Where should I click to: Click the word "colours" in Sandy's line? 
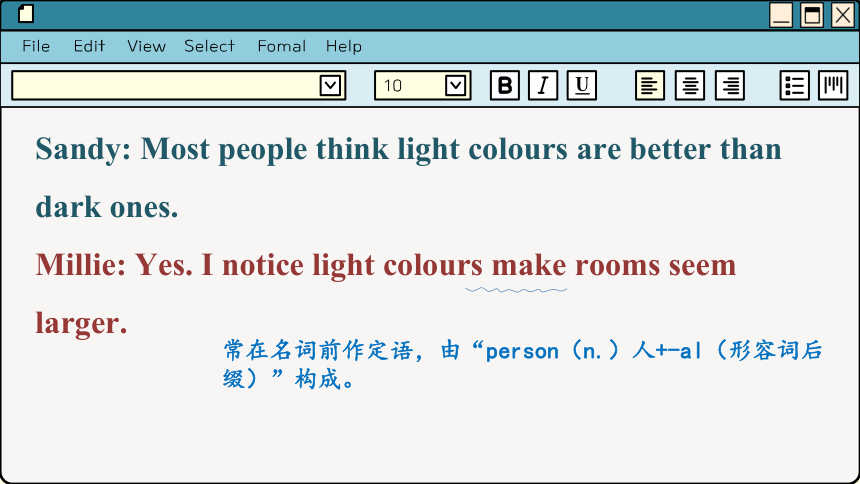pos(518,149)
